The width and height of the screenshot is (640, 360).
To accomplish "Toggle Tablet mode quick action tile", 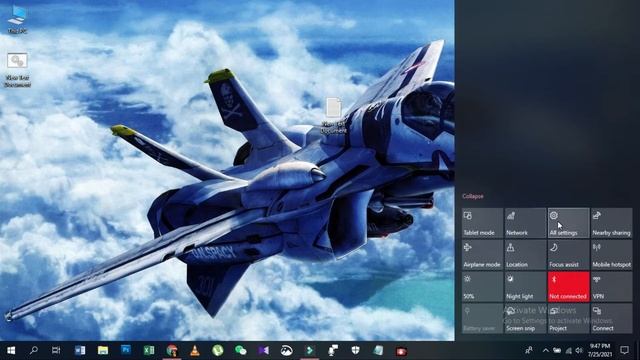I will pyautogui.click(x=482, y=223).
